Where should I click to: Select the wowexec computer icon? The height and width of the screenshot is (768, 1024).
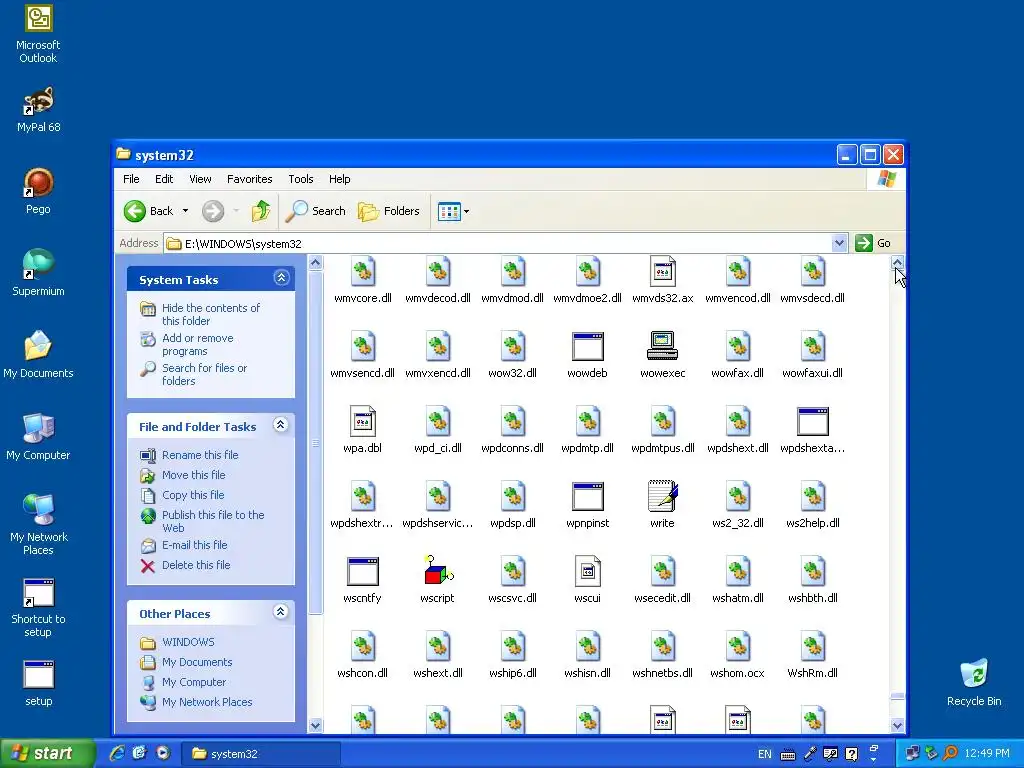point(662,345)
